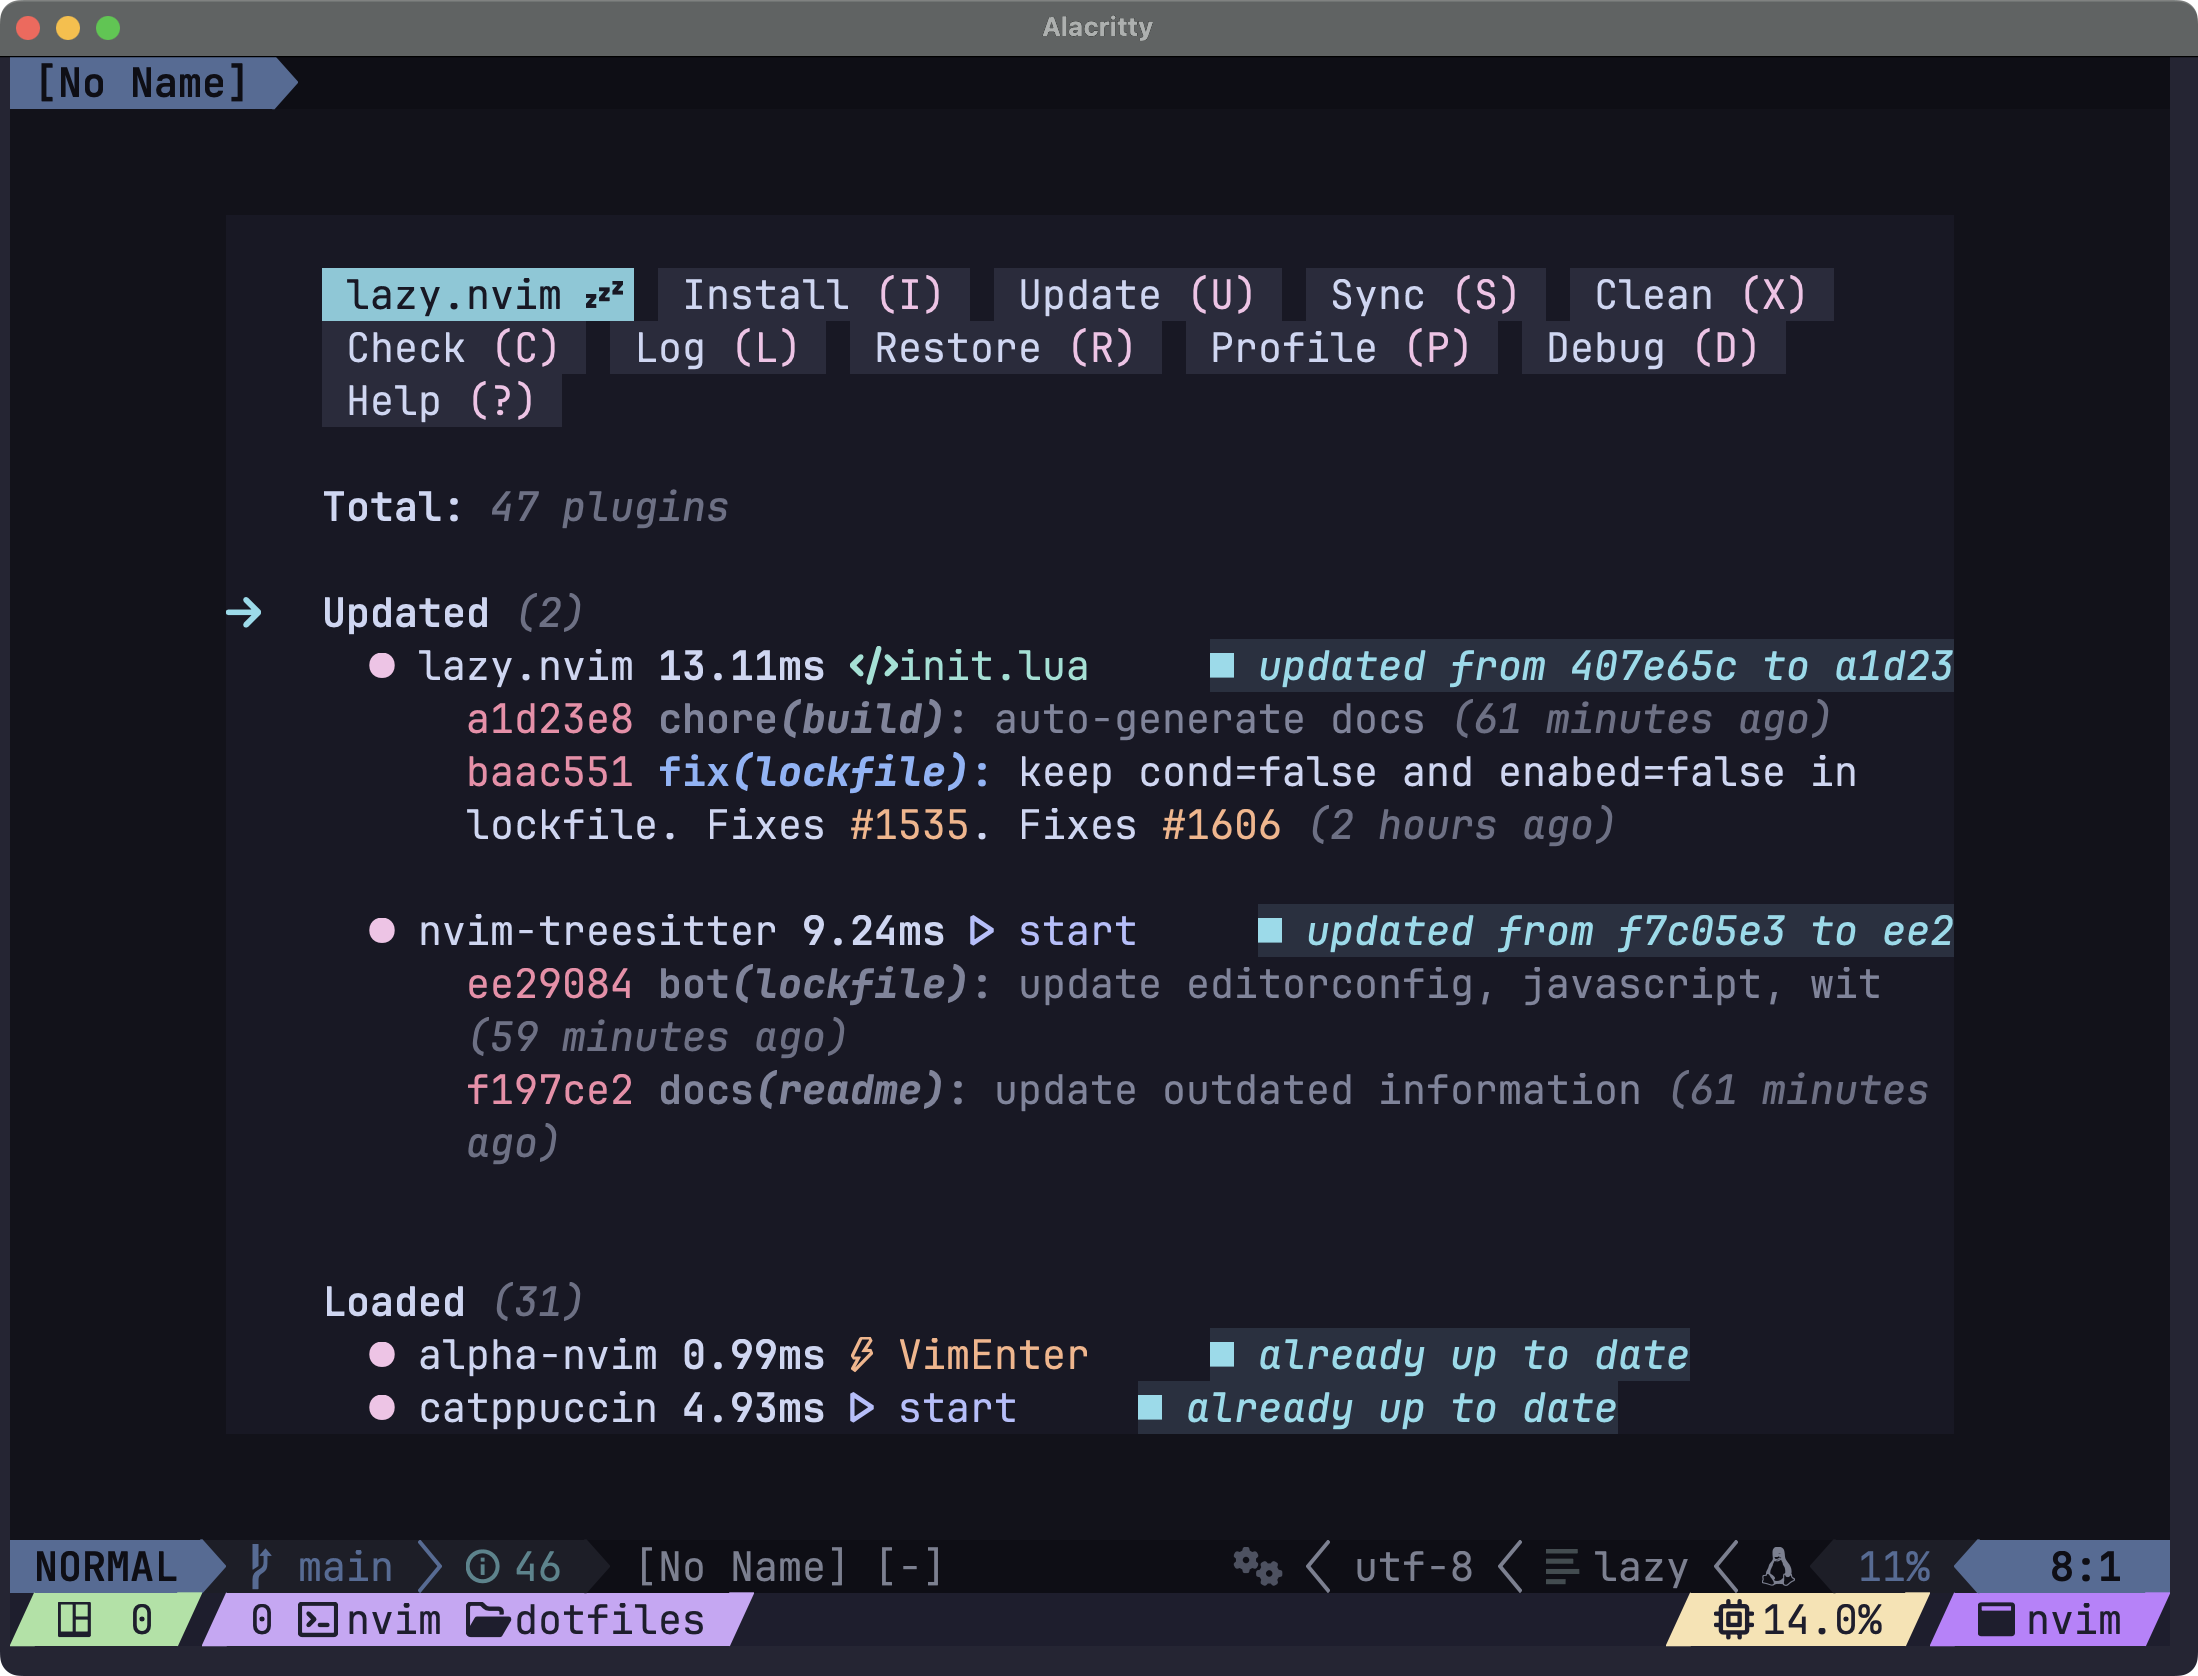The height and width of the screenshot is (1676, 2198).
Task: Click the square icon in catppuccin status
Action: tap(1150, 1408)
